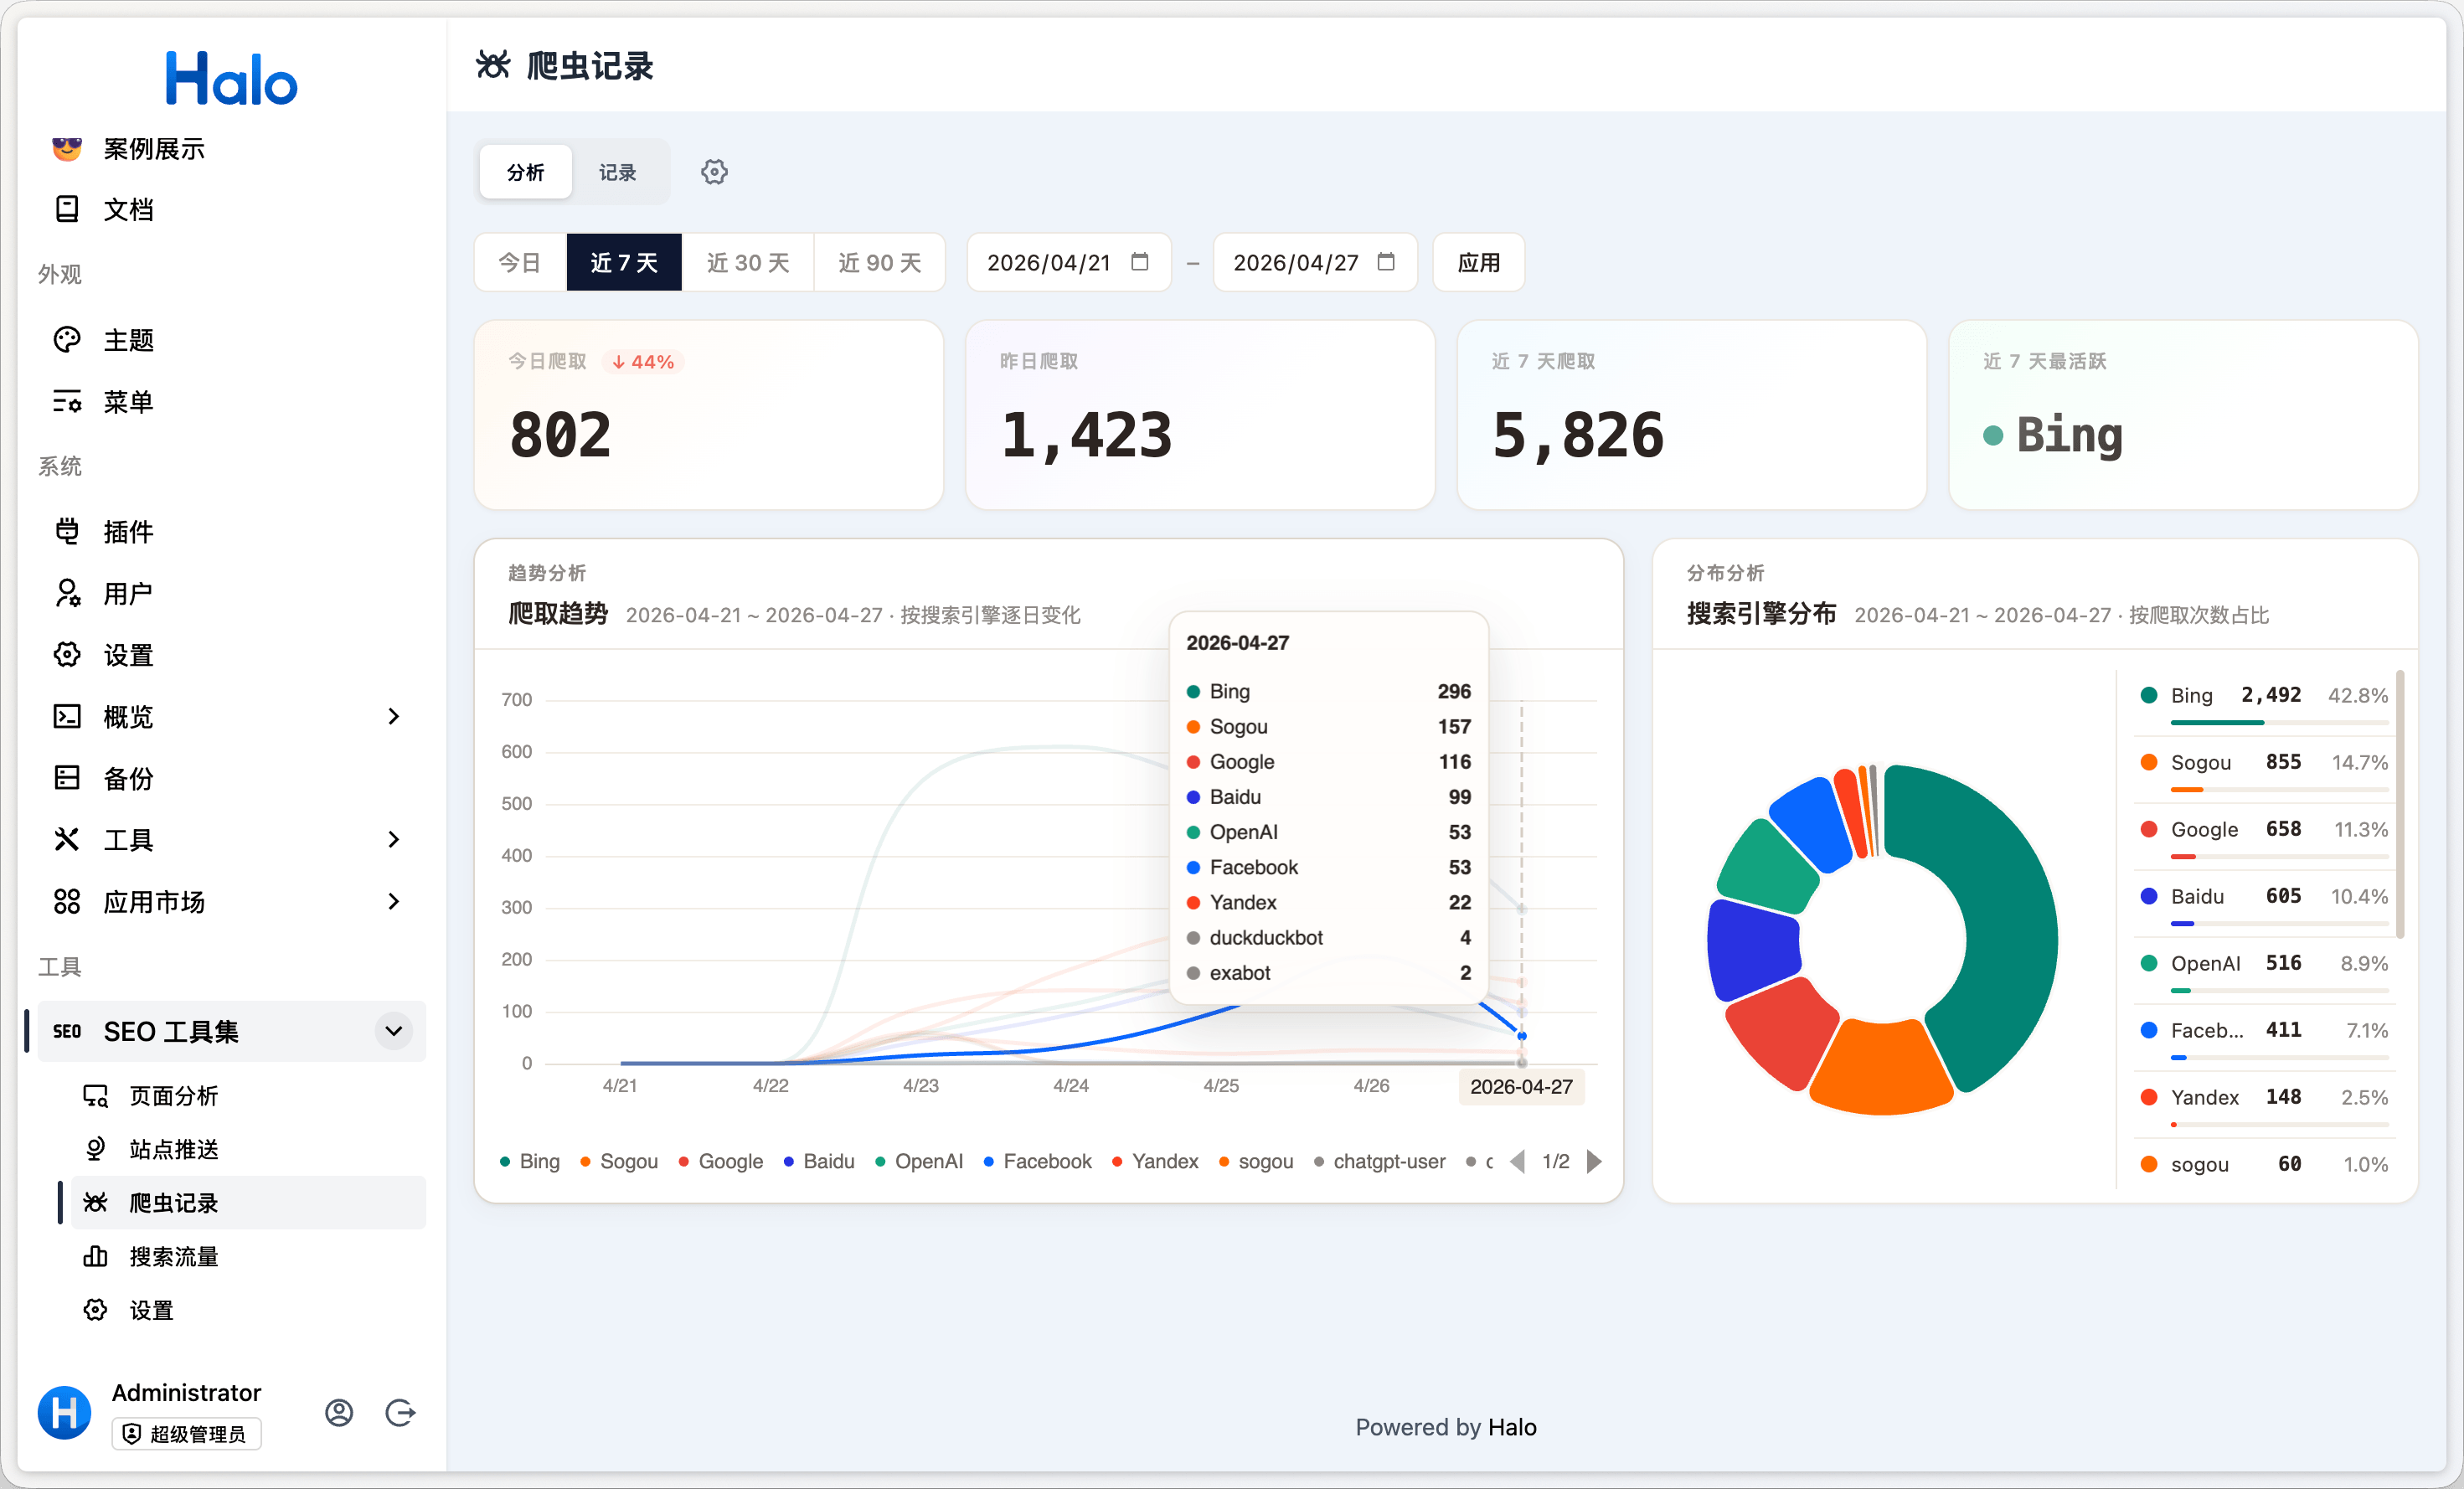Open 插件 plugin menu icon
Screen dimensions: 2464x1489
point(67,531)
